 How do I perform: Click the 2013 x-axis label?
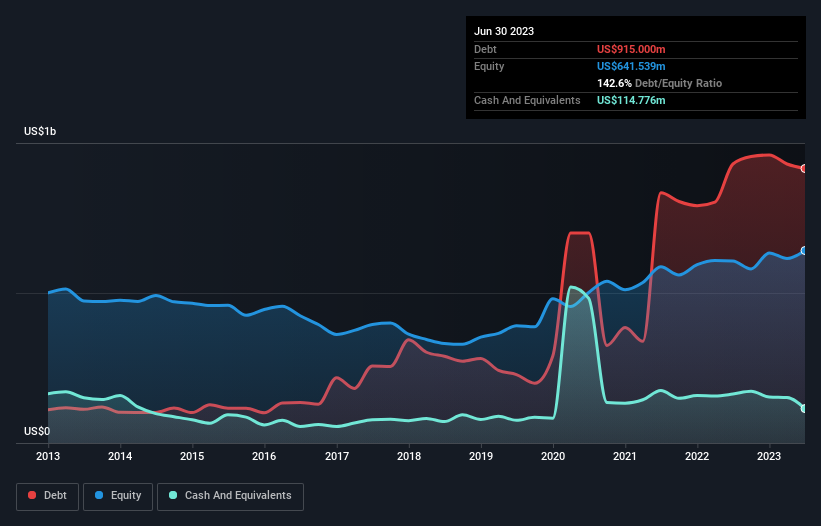[48, 456]
